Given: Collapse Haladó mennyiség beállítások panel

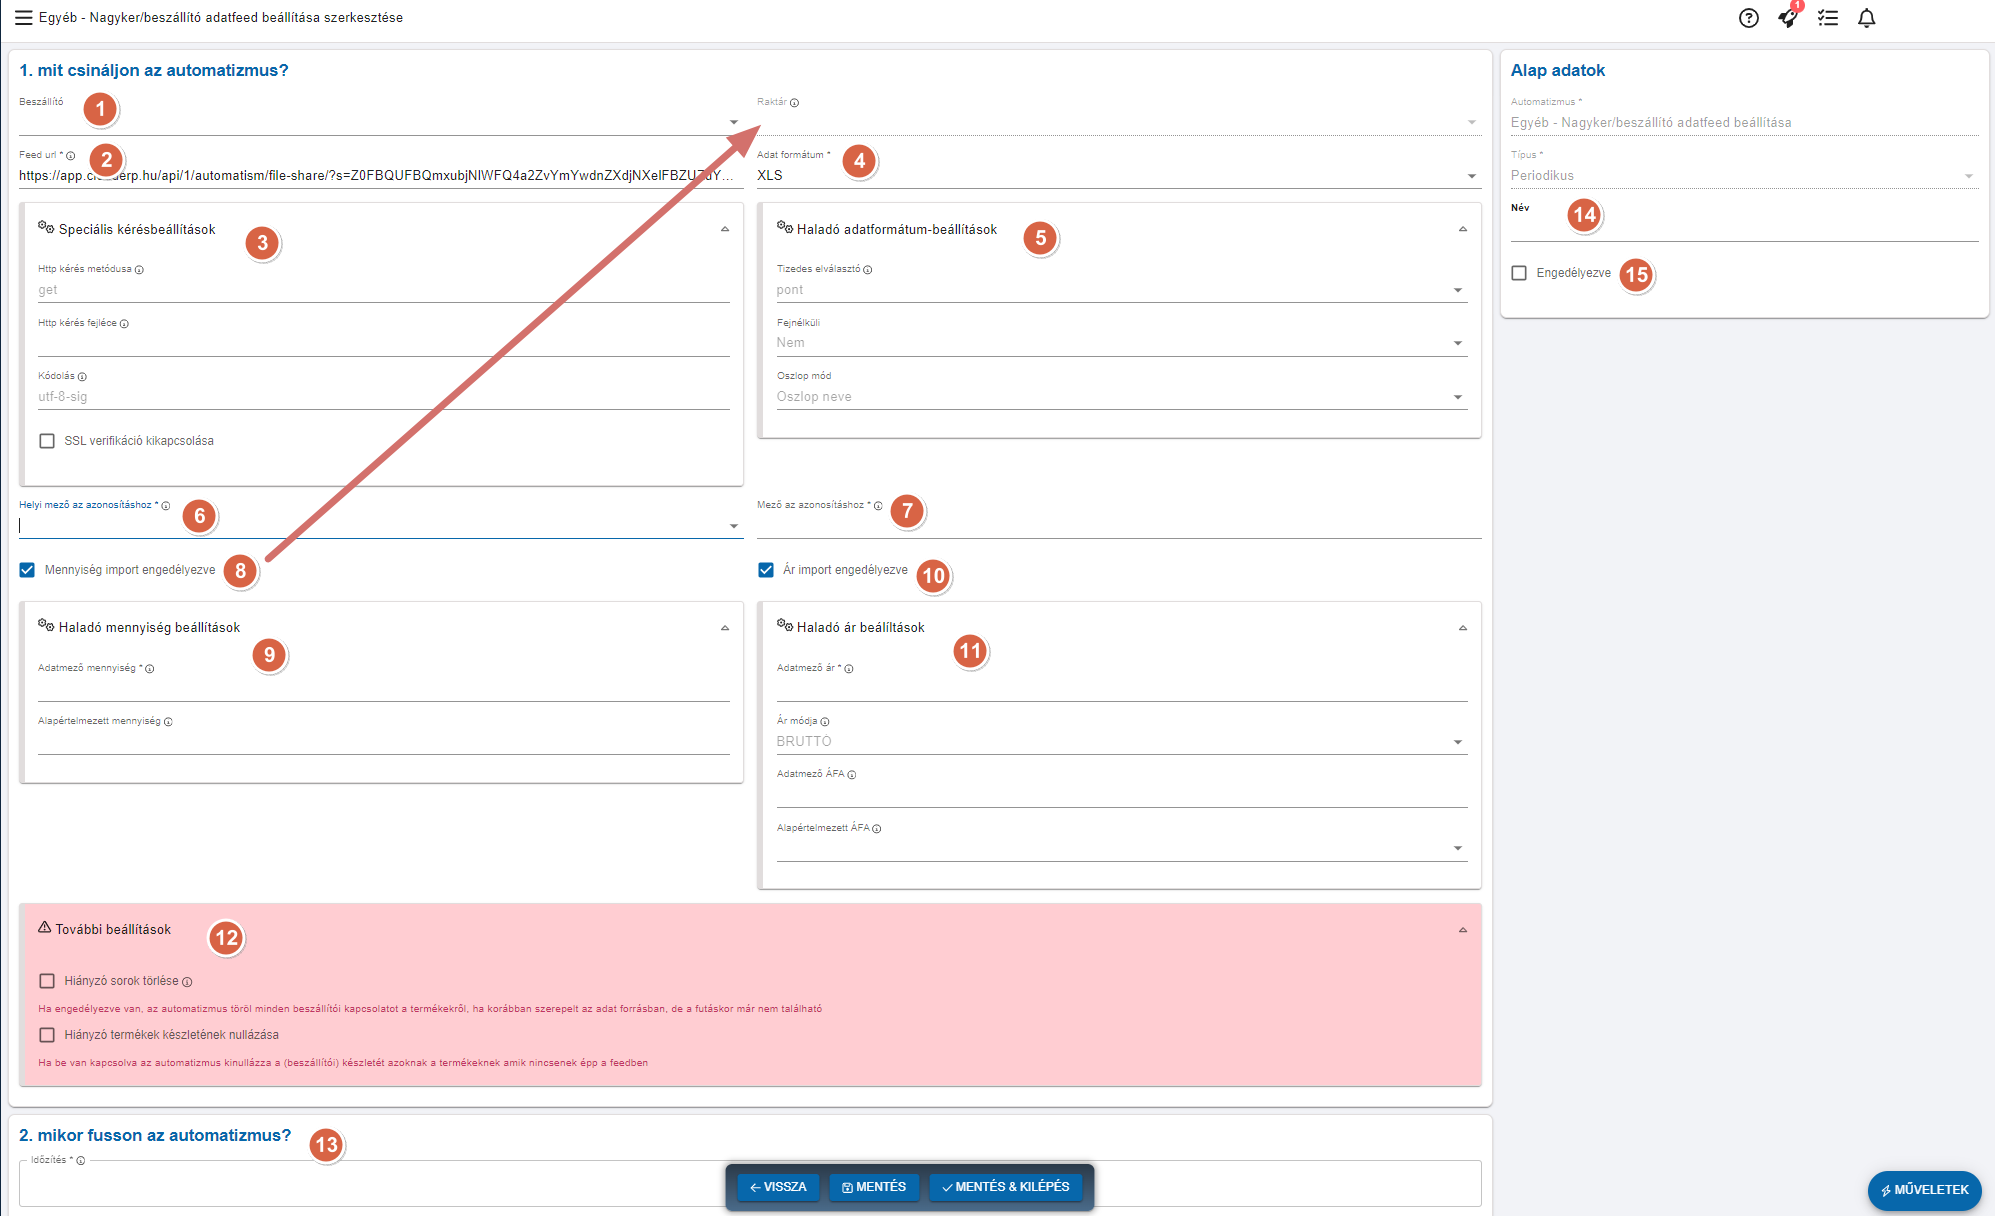Looking at the screenshot, I should [x=725, y=628].
